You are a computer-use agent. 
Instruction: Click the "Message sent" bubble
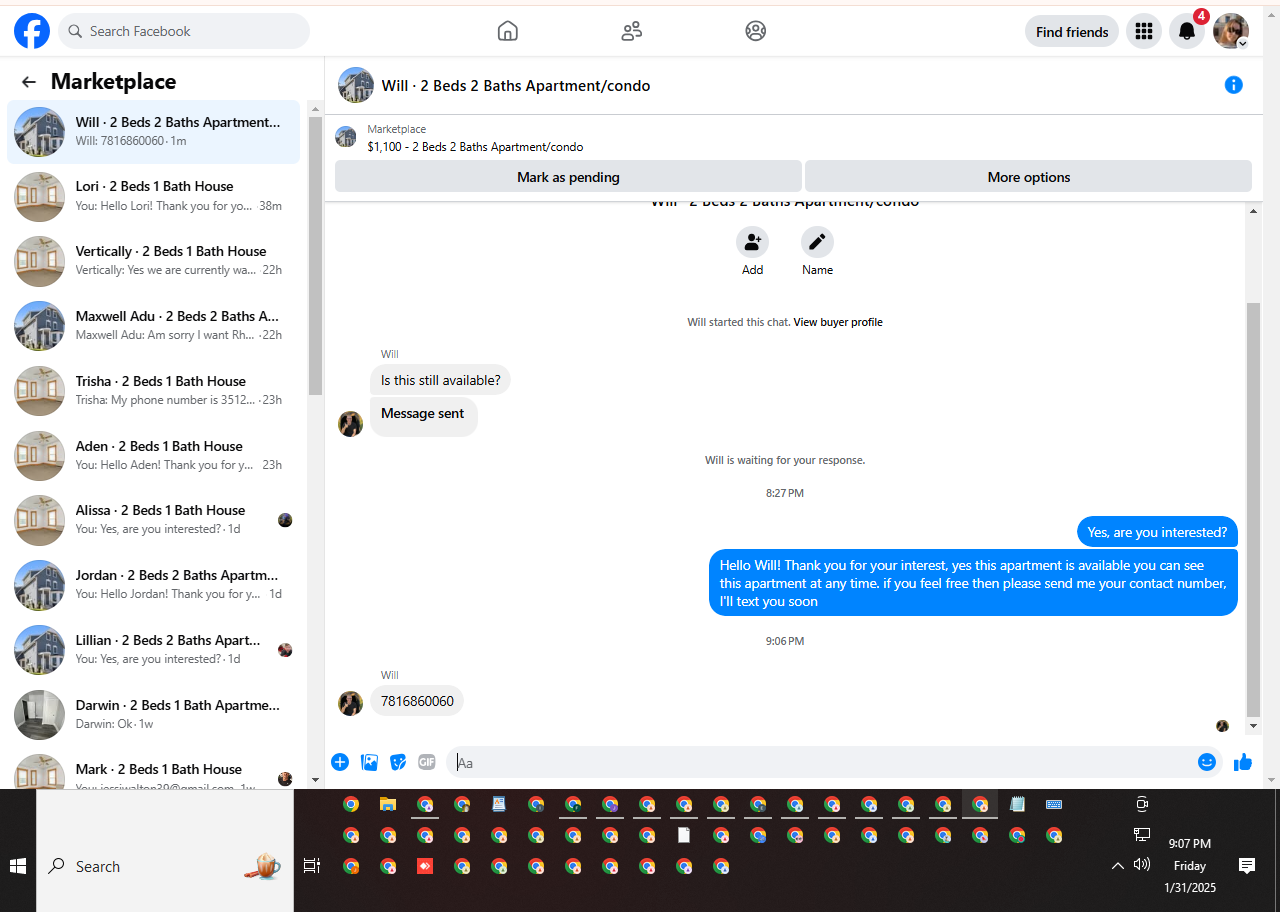[x=423, y=416]
